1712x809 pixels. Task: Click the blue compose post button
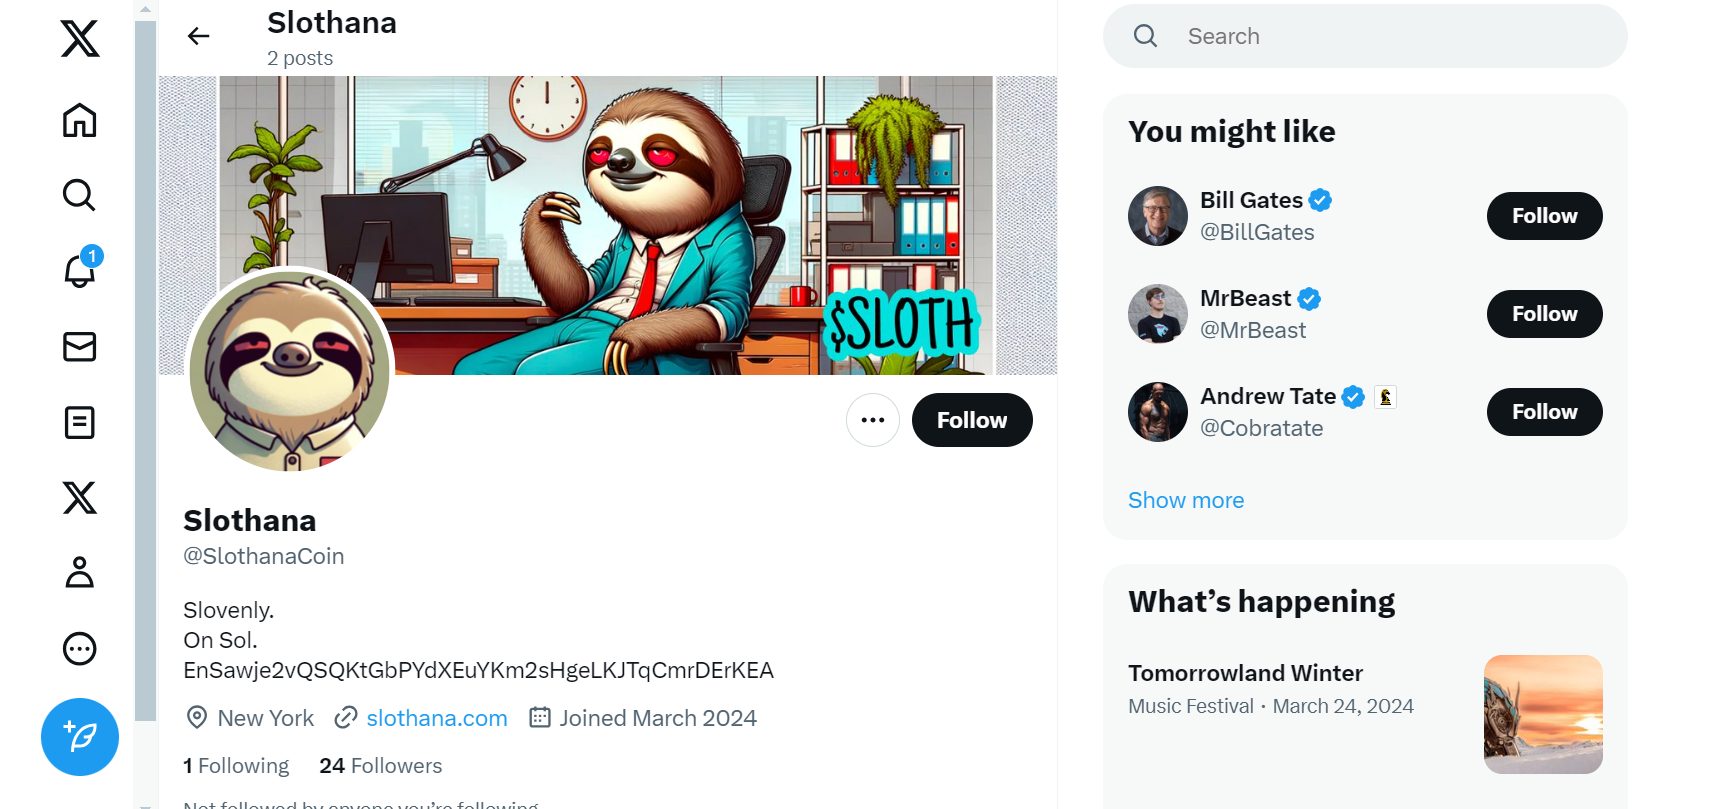tap(80, 737)
